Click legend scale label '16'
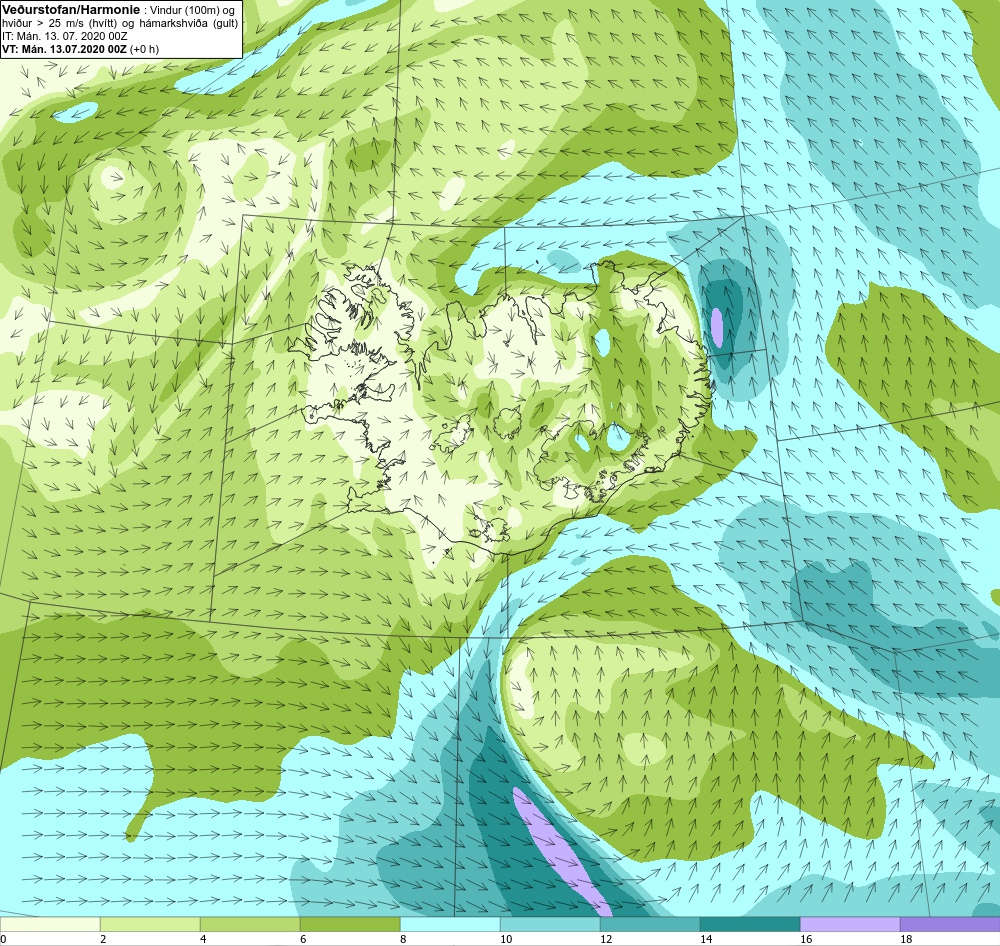 coord(806,939)
